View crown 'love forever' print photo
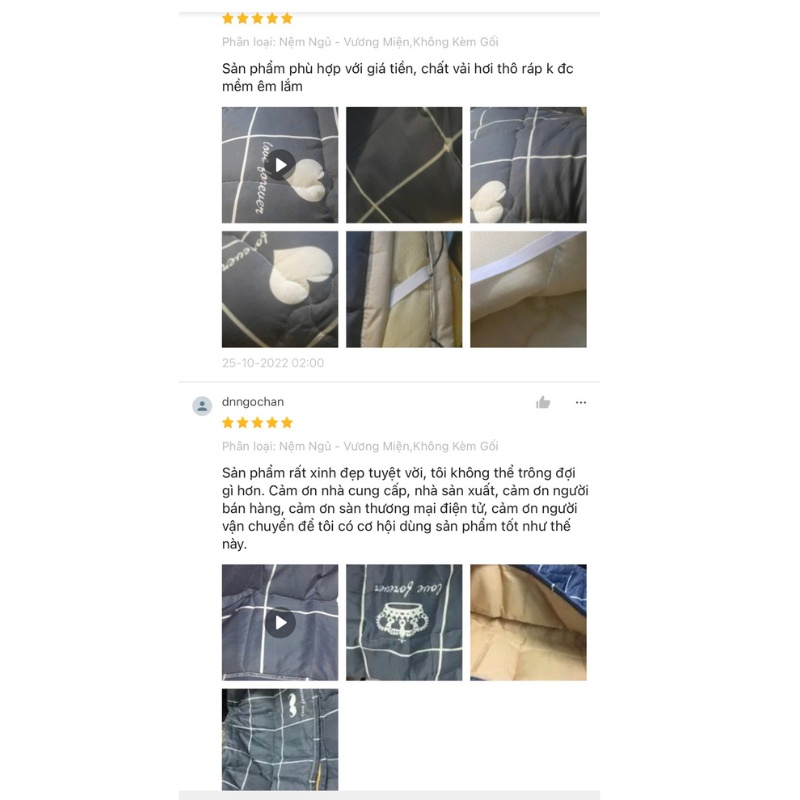The height and width of the screenshot is (800, 800). [x=404, y=622]
